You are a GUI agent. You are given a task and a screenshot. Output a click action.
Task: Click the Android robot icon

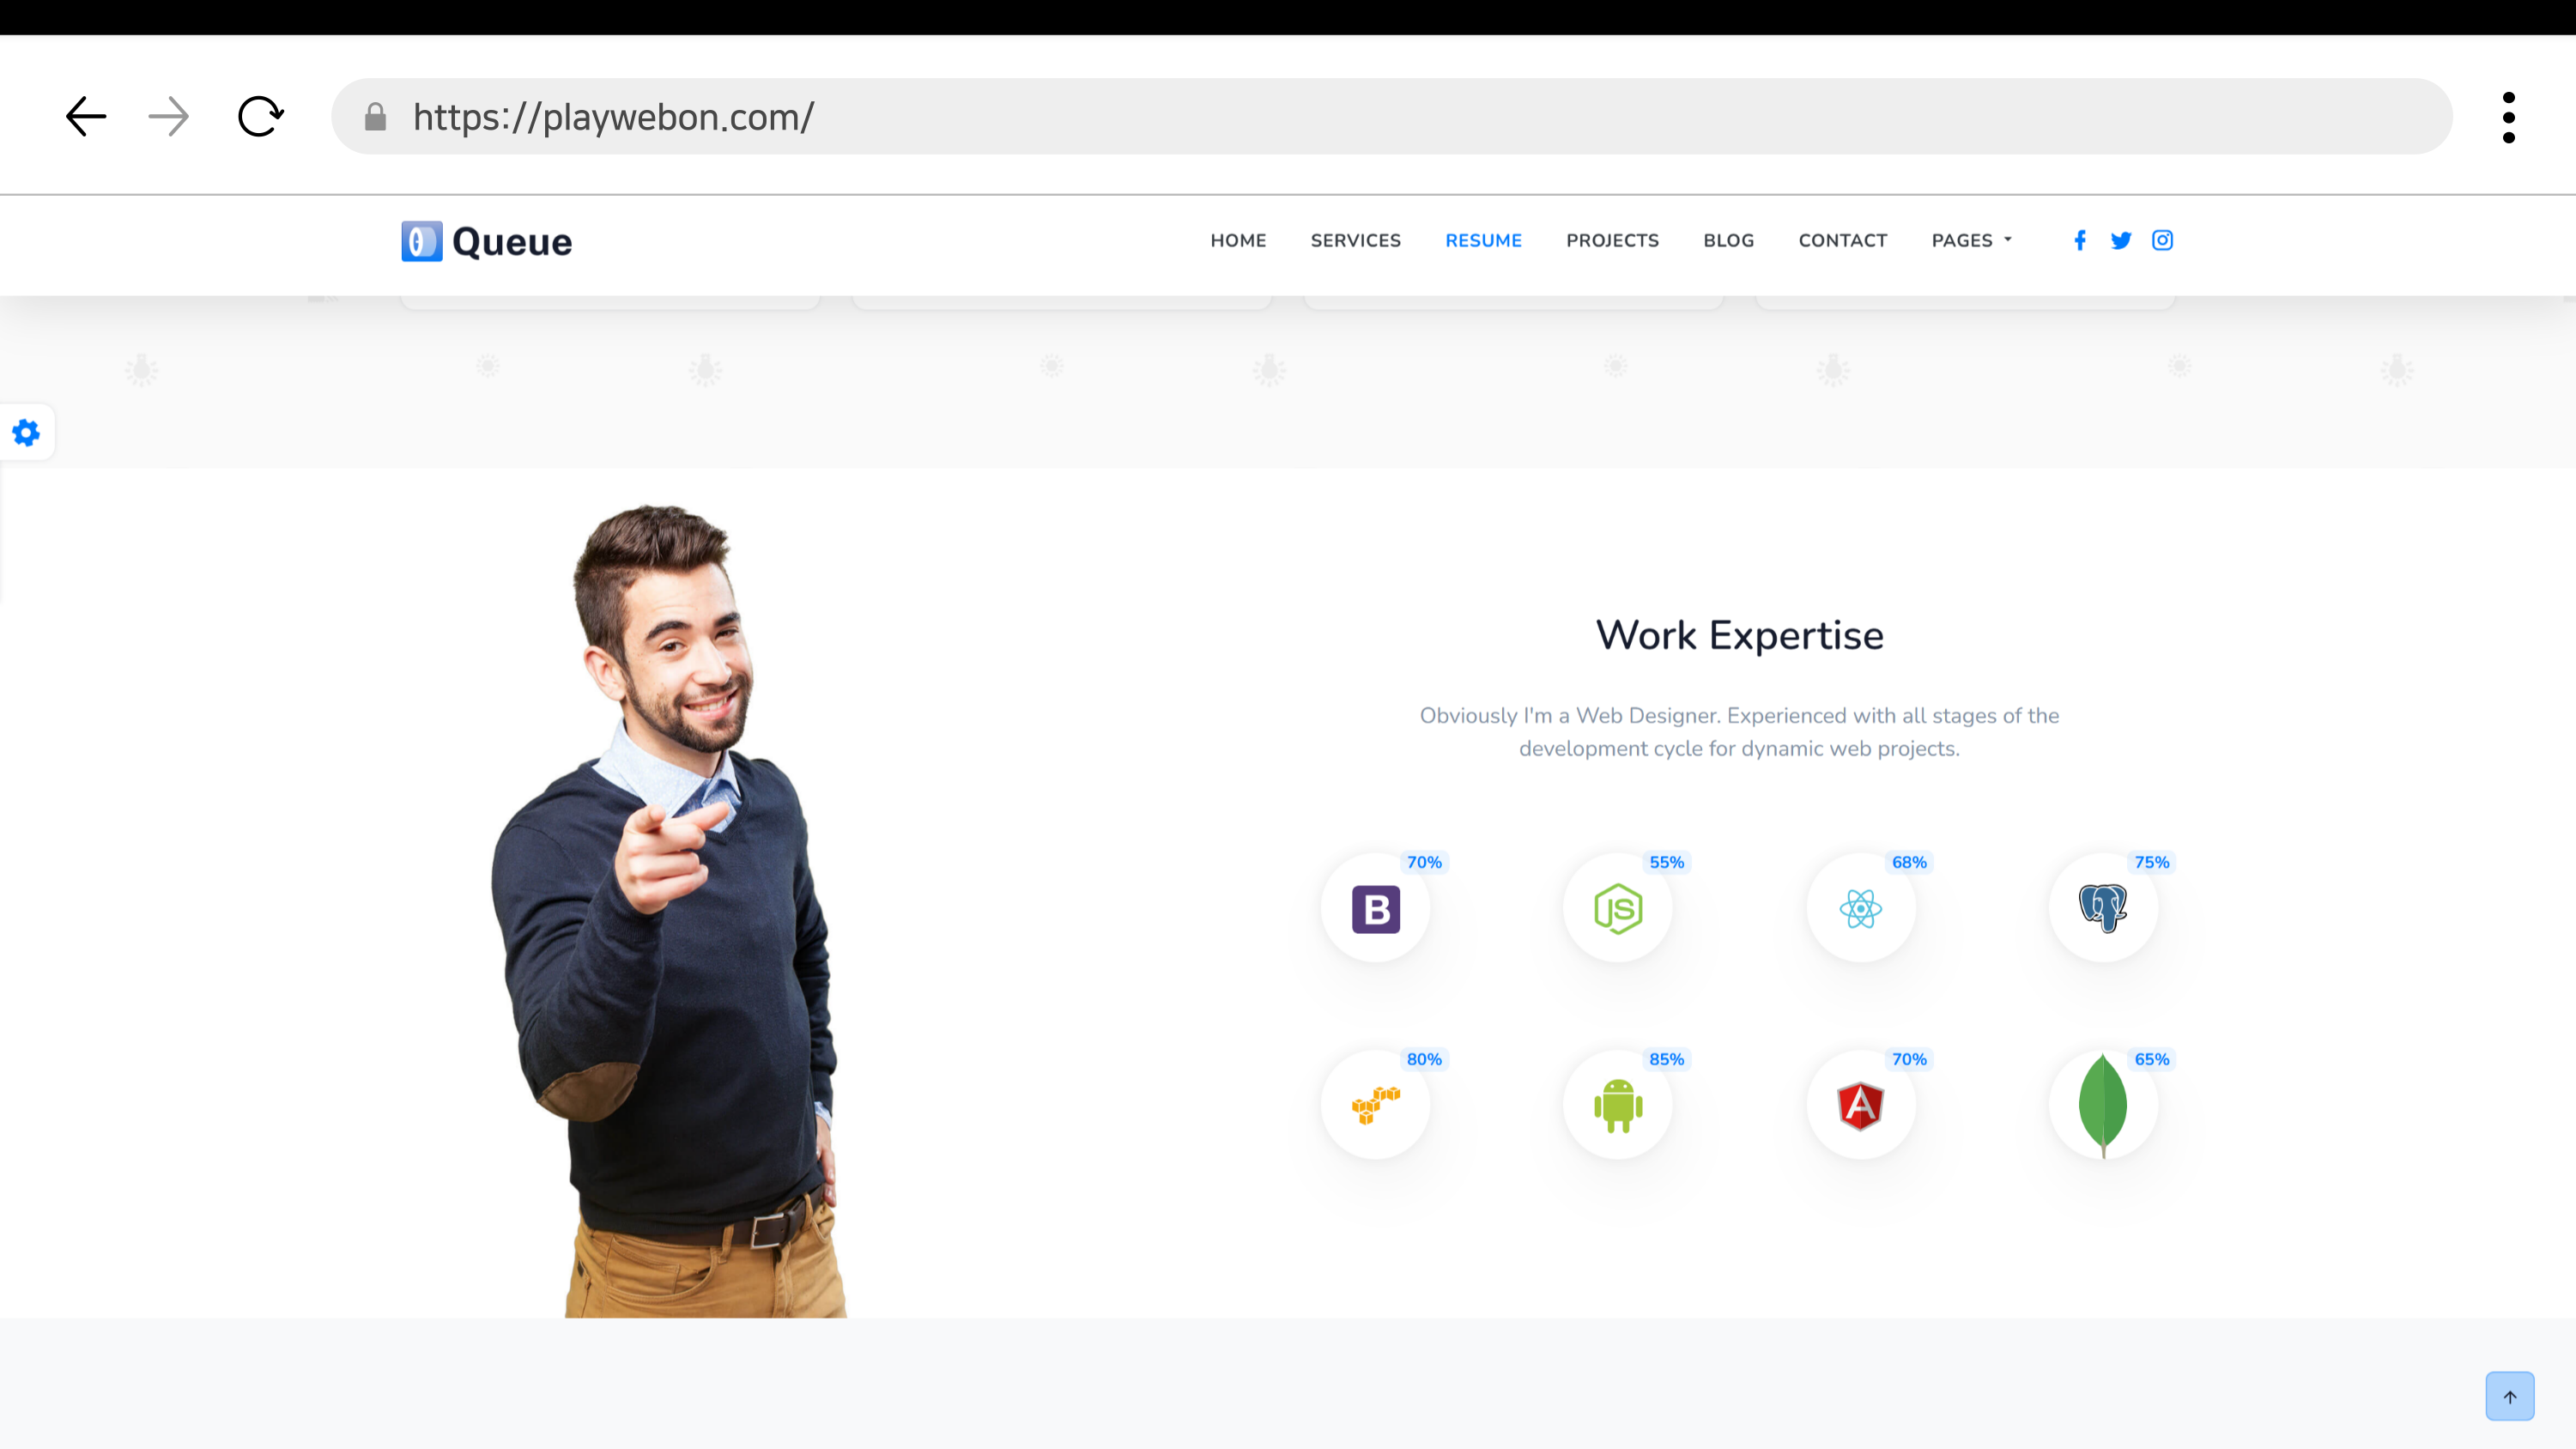click(x=1617, y=1105)
